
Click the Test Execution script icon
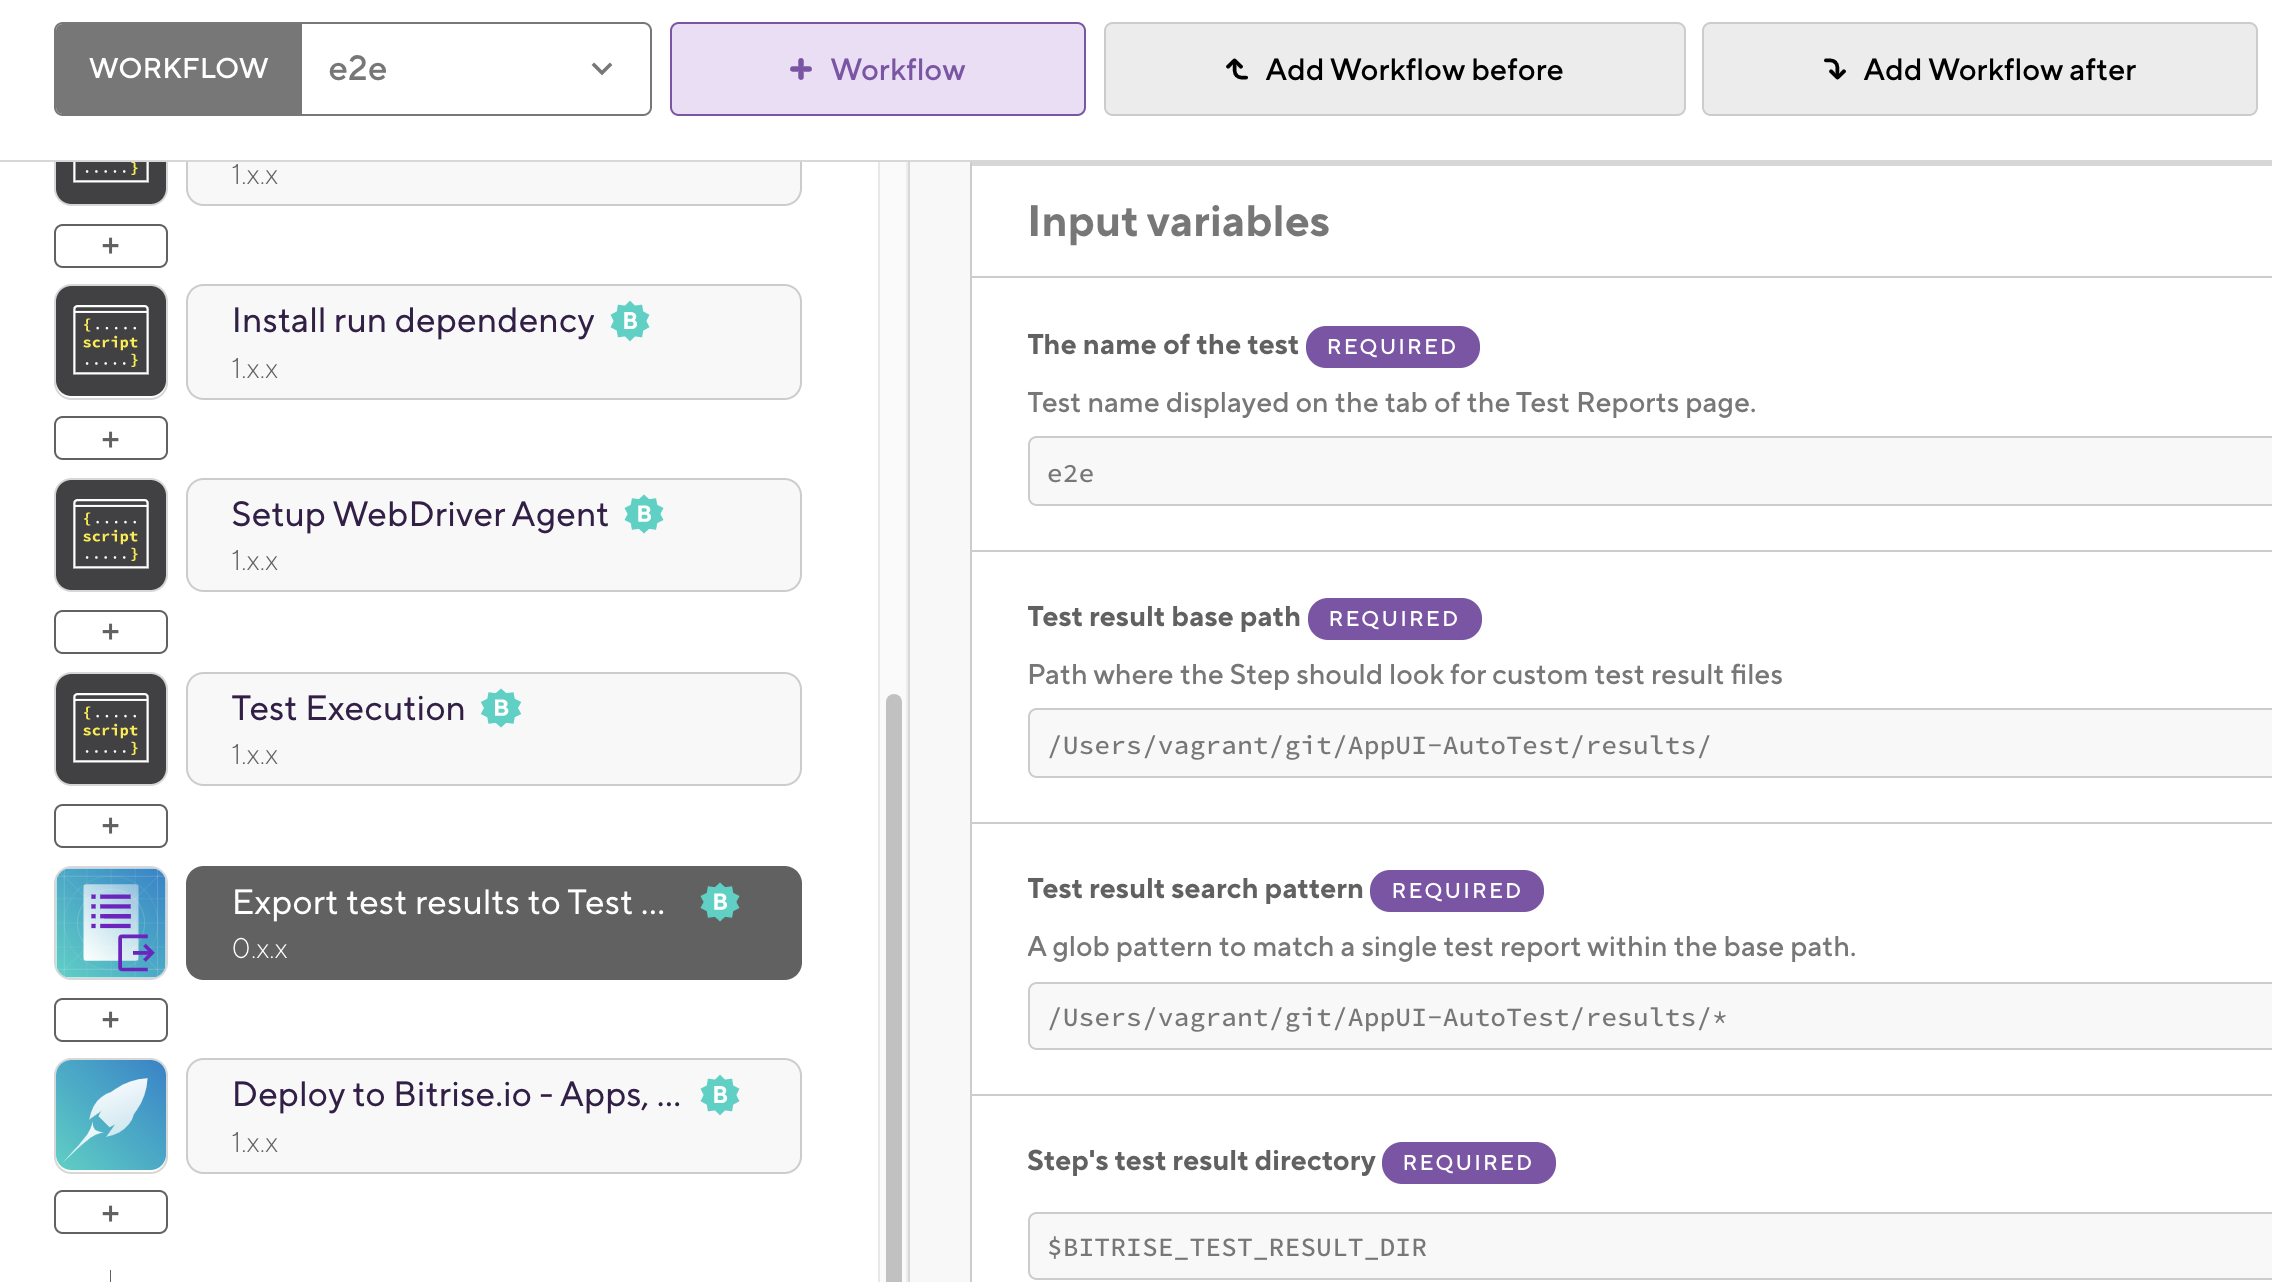[x=111, y=729]
